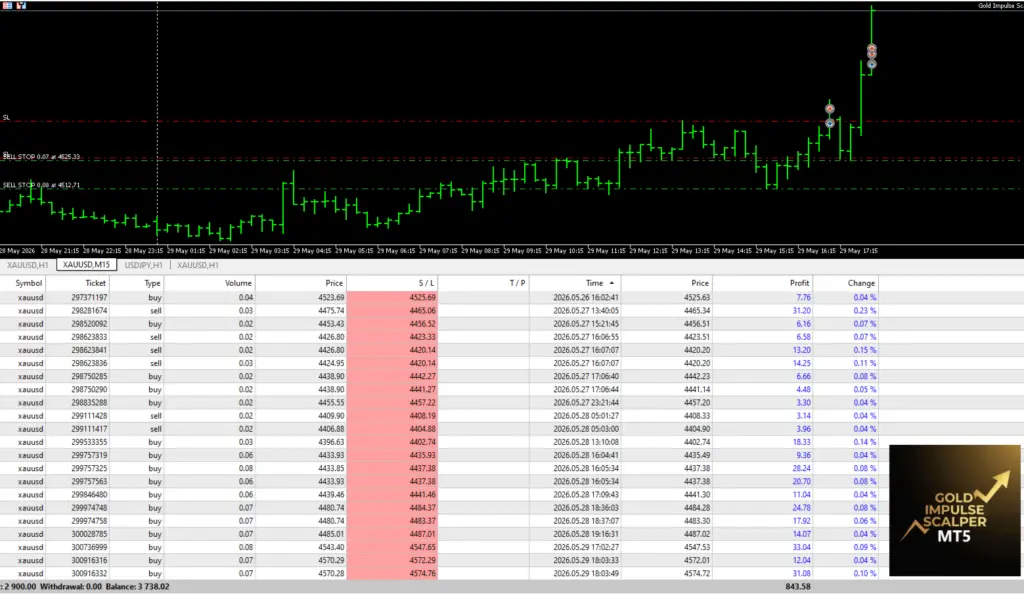Viewport: 1024px width, 594px height.
Task: Switch to XAUUSD,M15 chart tab
Action: point(86,265)
